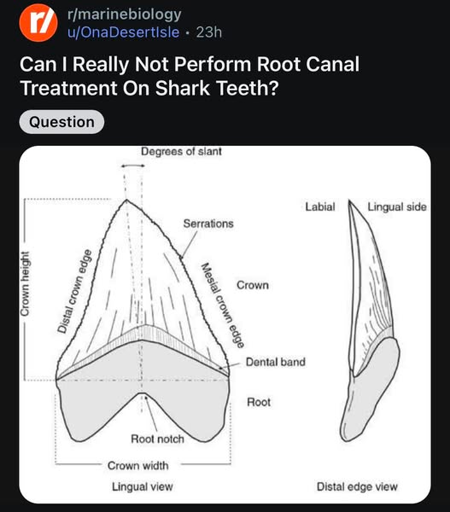This screenshot has width=450, height=512.
Task: Click the double-headed slant arrow in the diagram
Action: point(133,166)
